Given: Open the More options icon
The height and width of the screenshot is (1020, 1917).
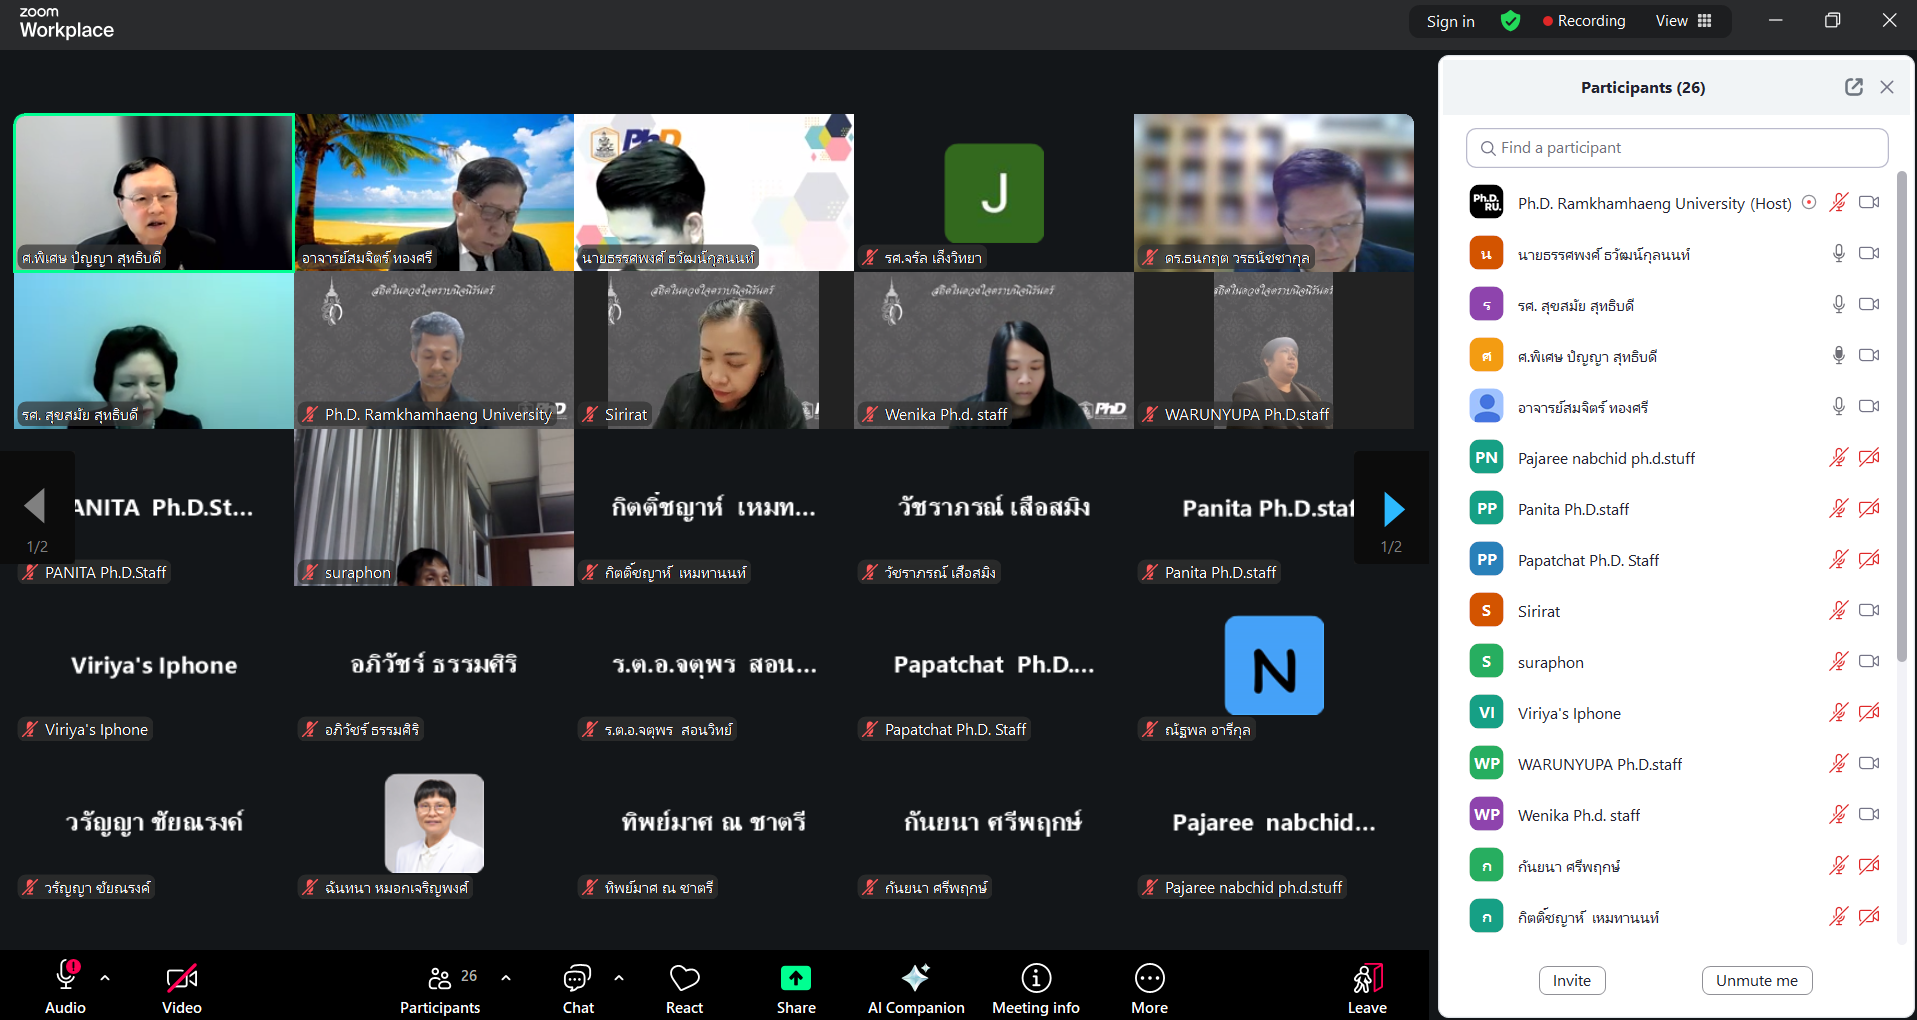Looking at the screenshot, I should (1149, 978).
